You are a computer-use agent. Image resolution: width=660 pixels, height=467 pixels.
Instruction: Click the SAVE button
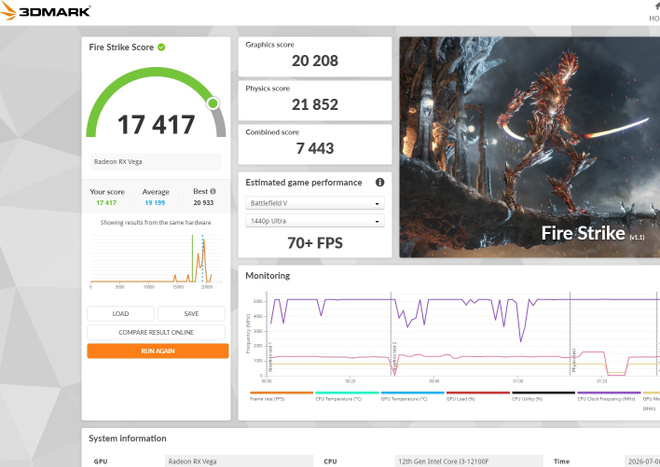(192, 314)
